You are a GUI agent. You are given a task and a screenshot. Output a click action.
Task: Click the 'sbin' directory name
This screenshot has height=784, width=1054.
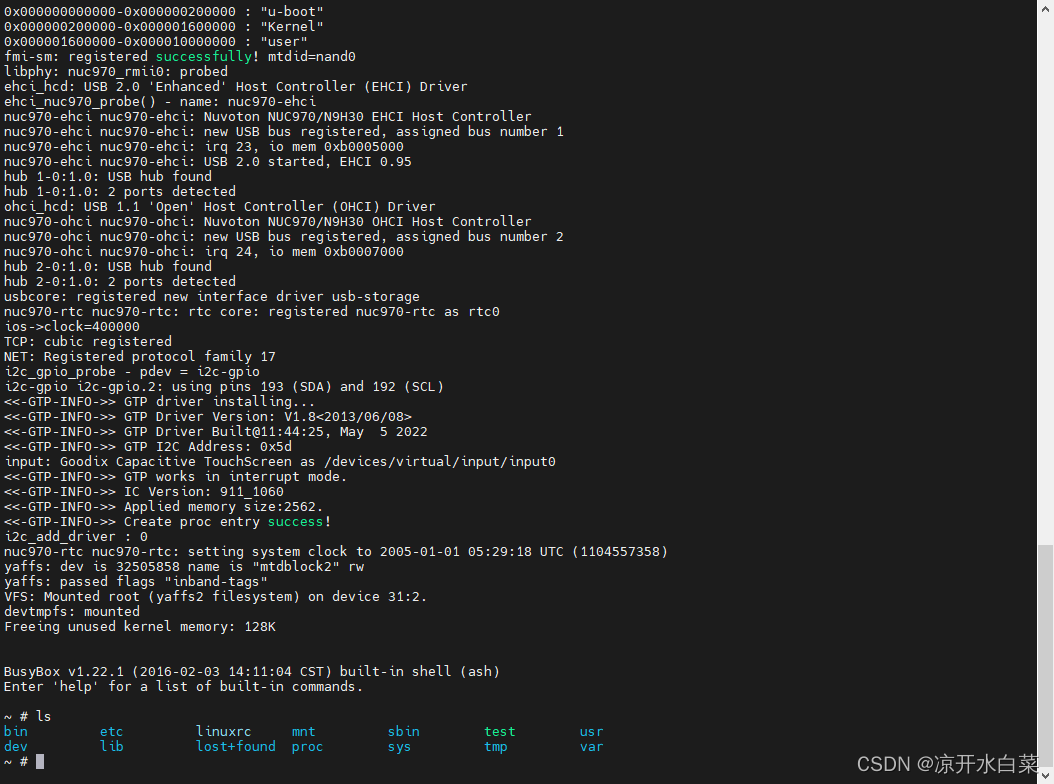click(403, 731)
